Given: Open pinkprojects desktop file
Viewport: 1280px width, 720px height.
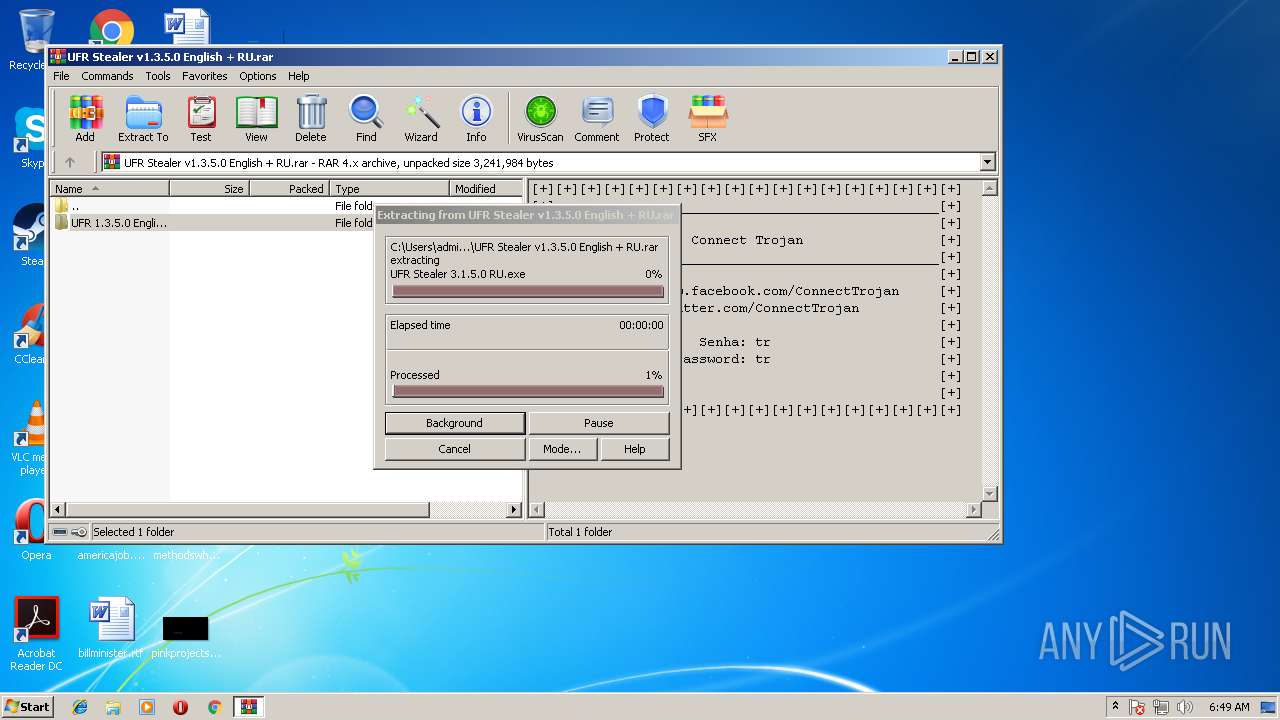Looking at the screenshot, I should [186, 637].
